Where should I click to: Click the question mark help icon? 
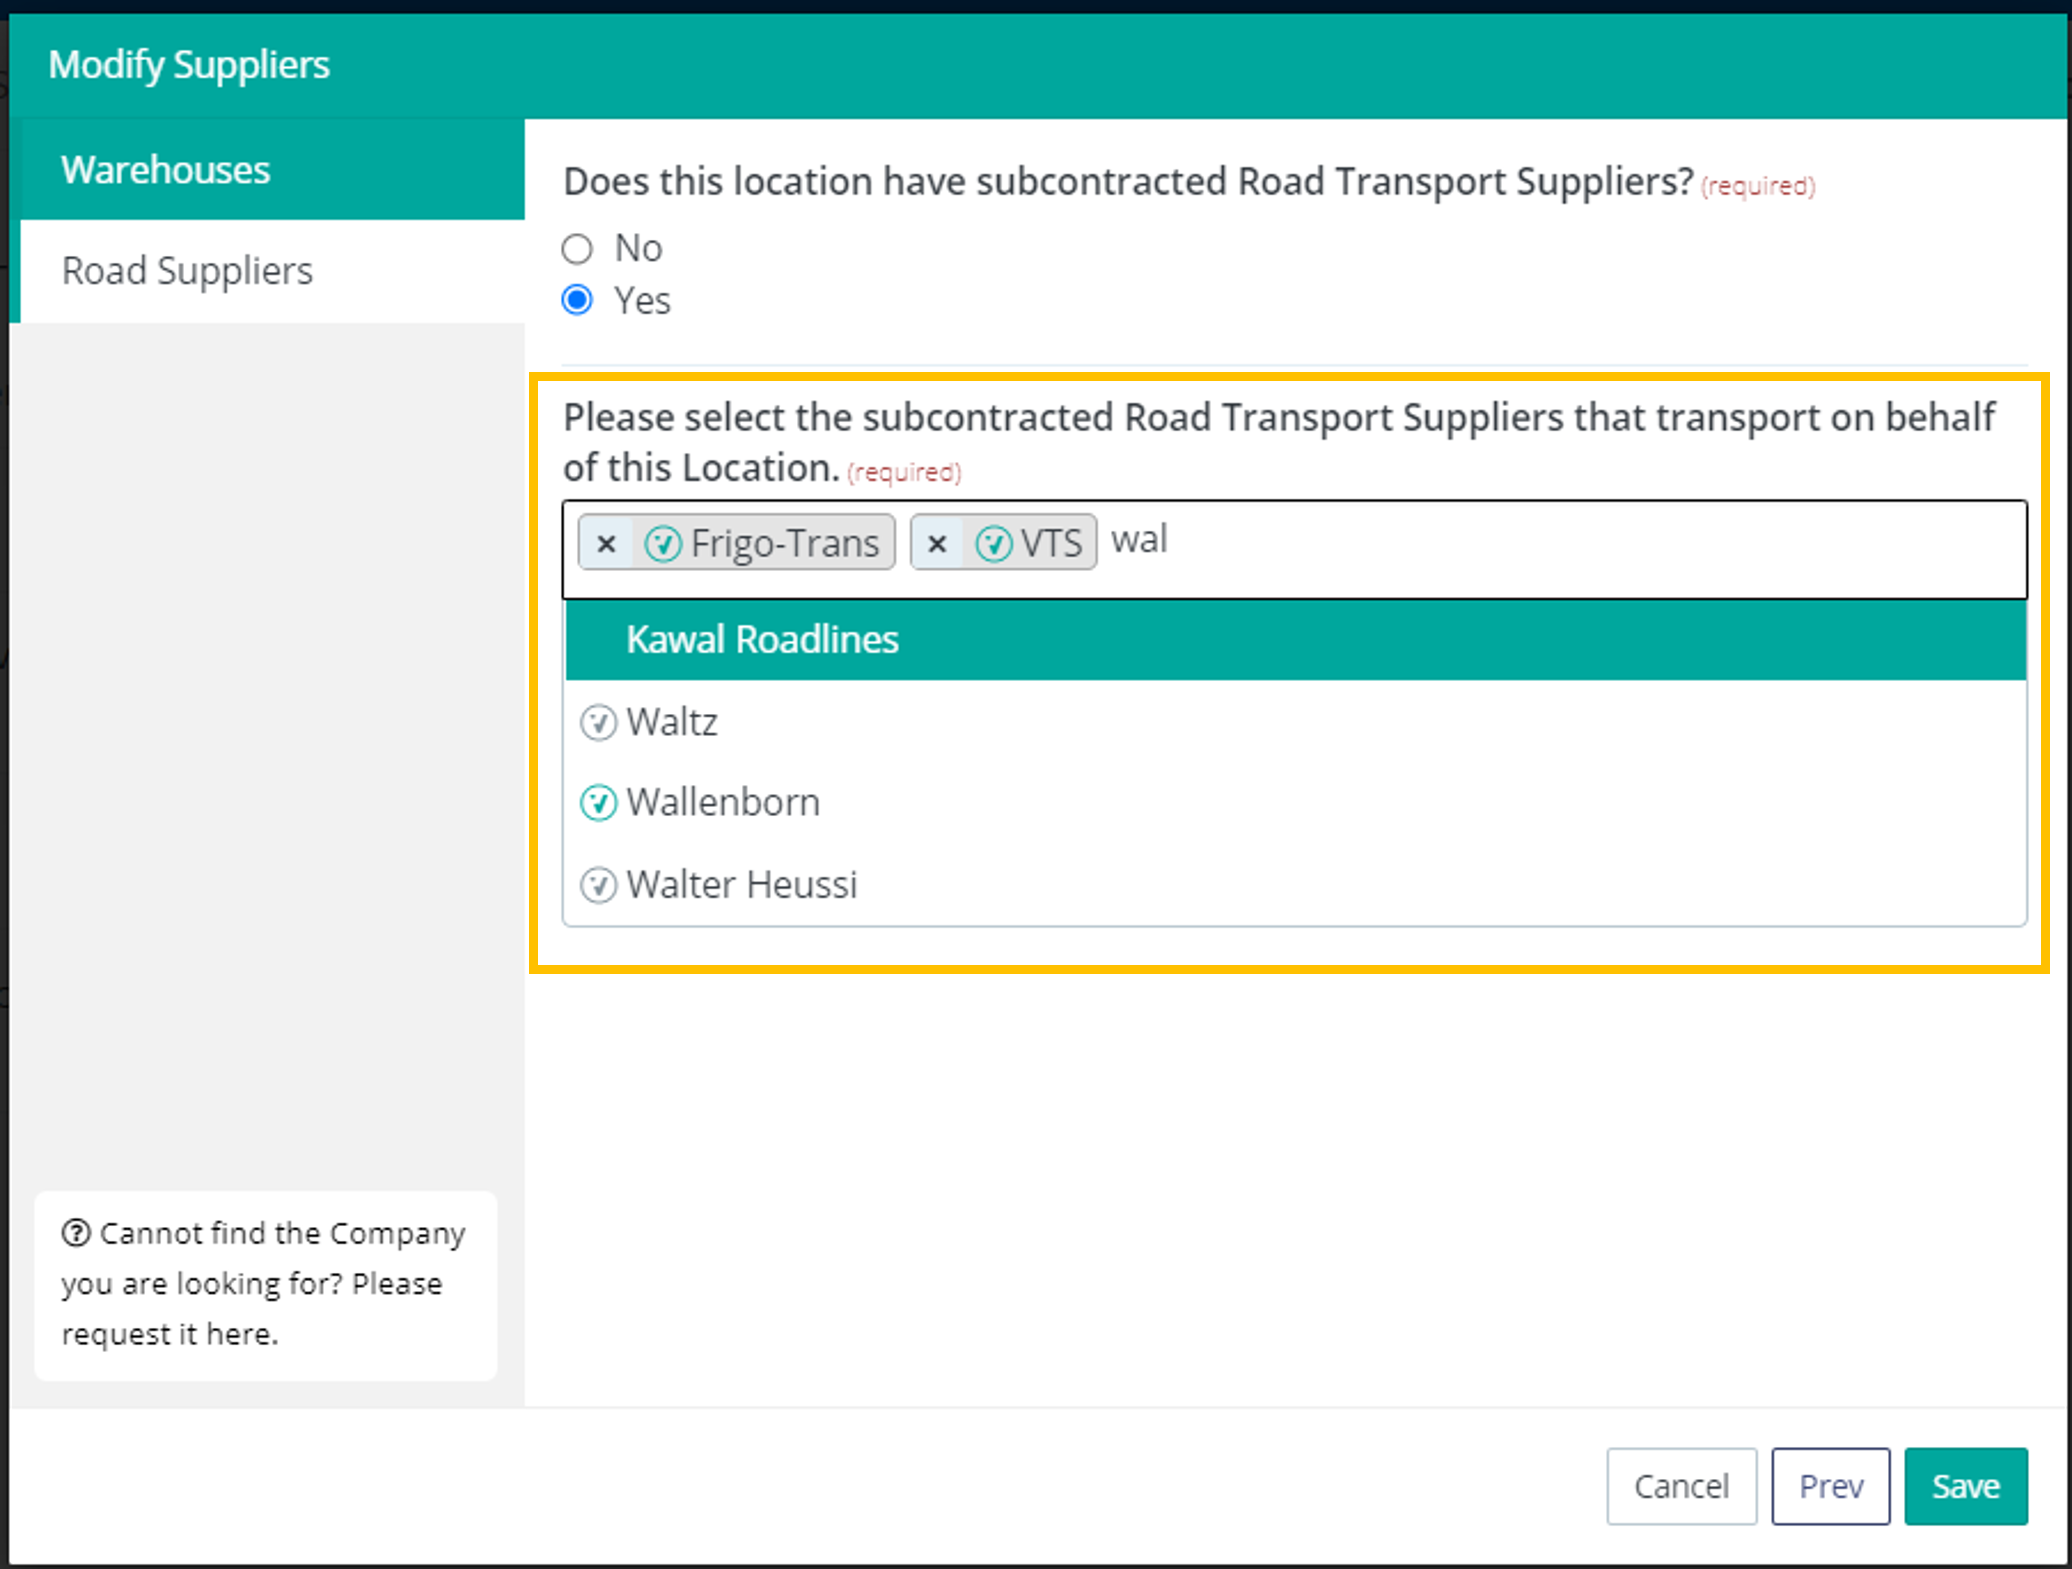[x=76, y=1233]
